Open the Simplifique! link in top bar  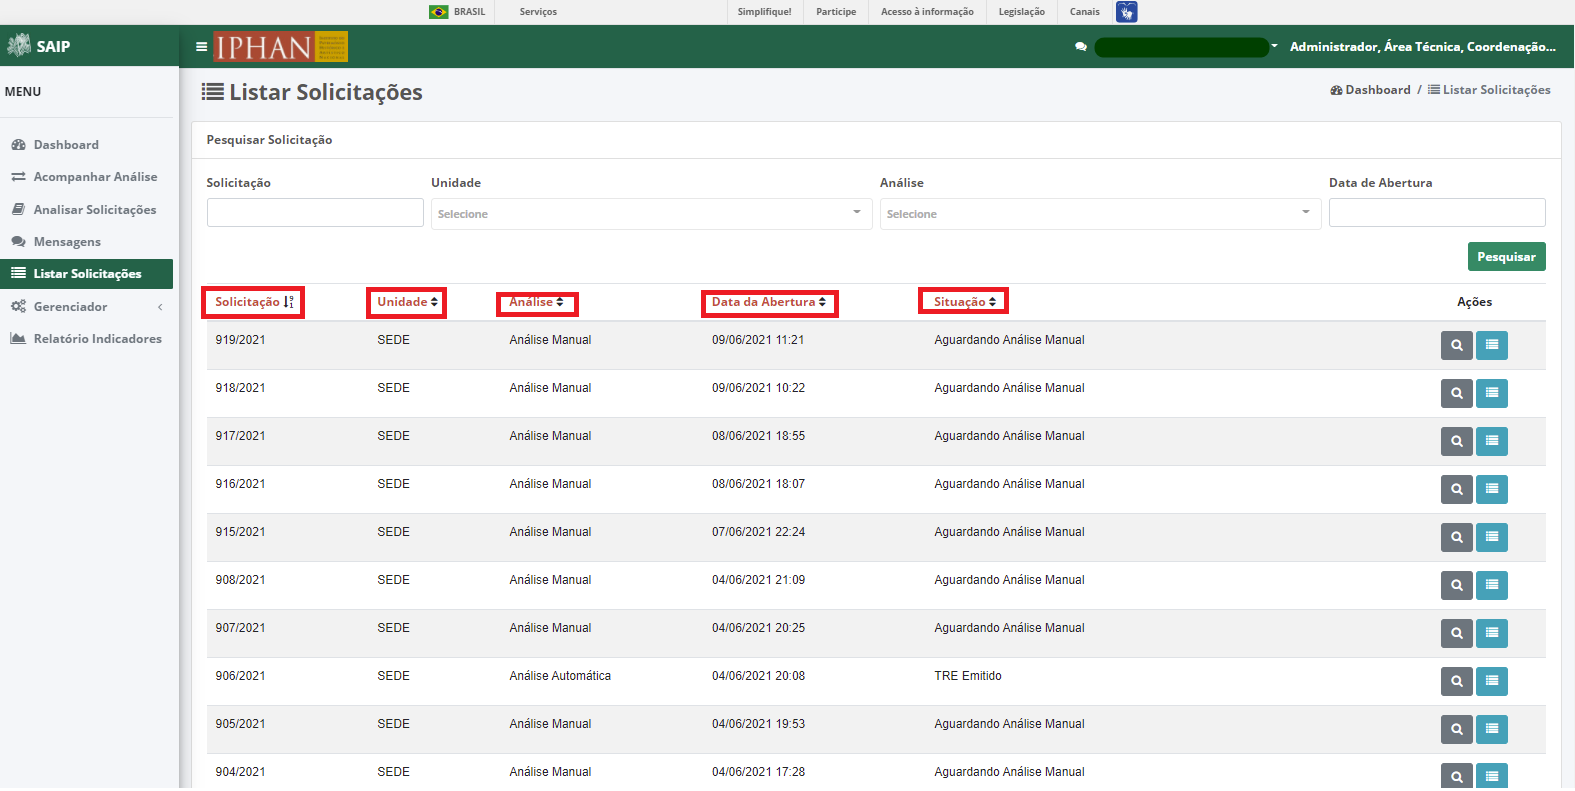[764, 12]
